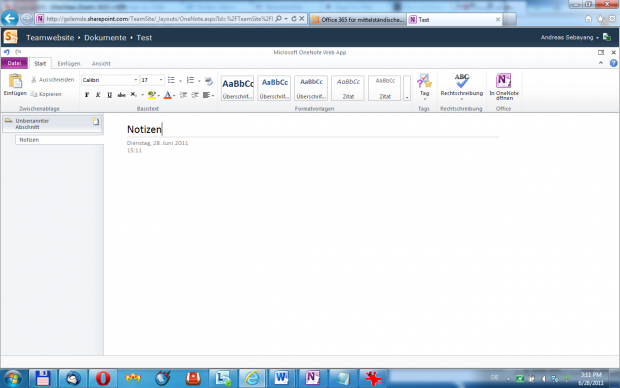Refresh the page in browser

pos(294,19)
